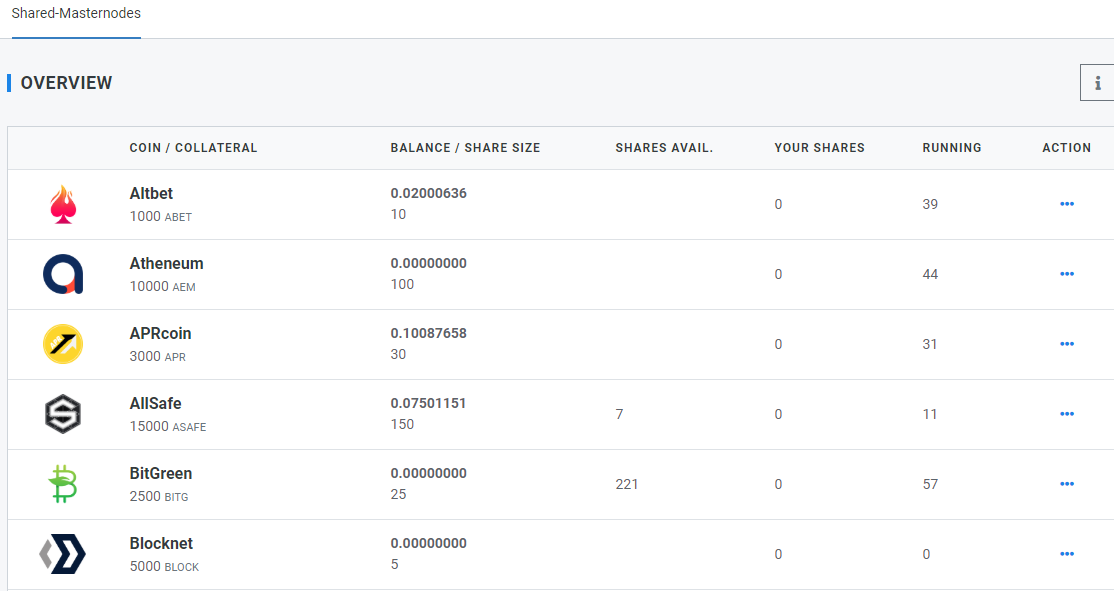
Task: Open action menu for Atheneum row
Action: (x=1066, y=274)
